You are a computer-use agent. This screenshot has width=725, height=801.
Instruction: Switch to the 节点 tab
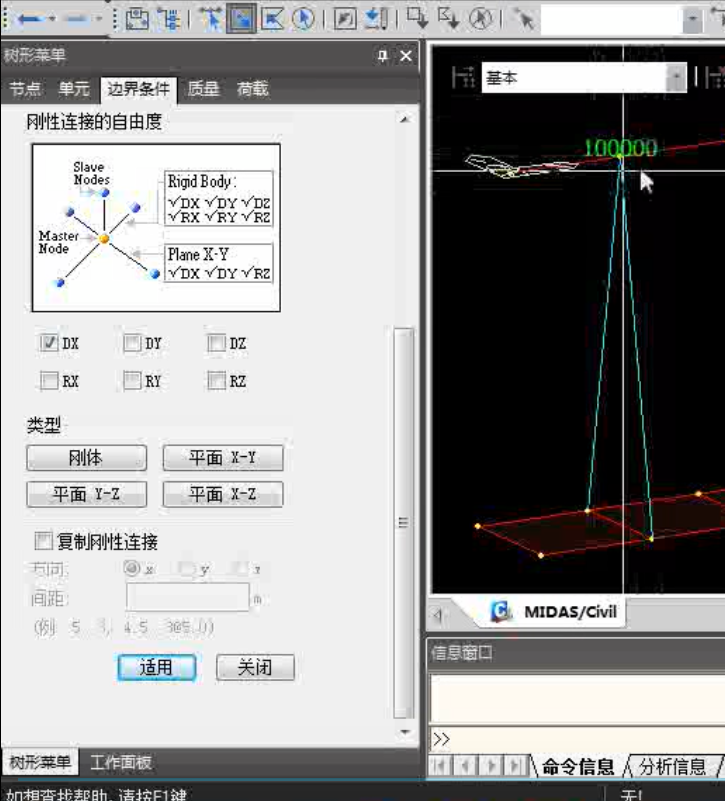(x=25, y=89)
